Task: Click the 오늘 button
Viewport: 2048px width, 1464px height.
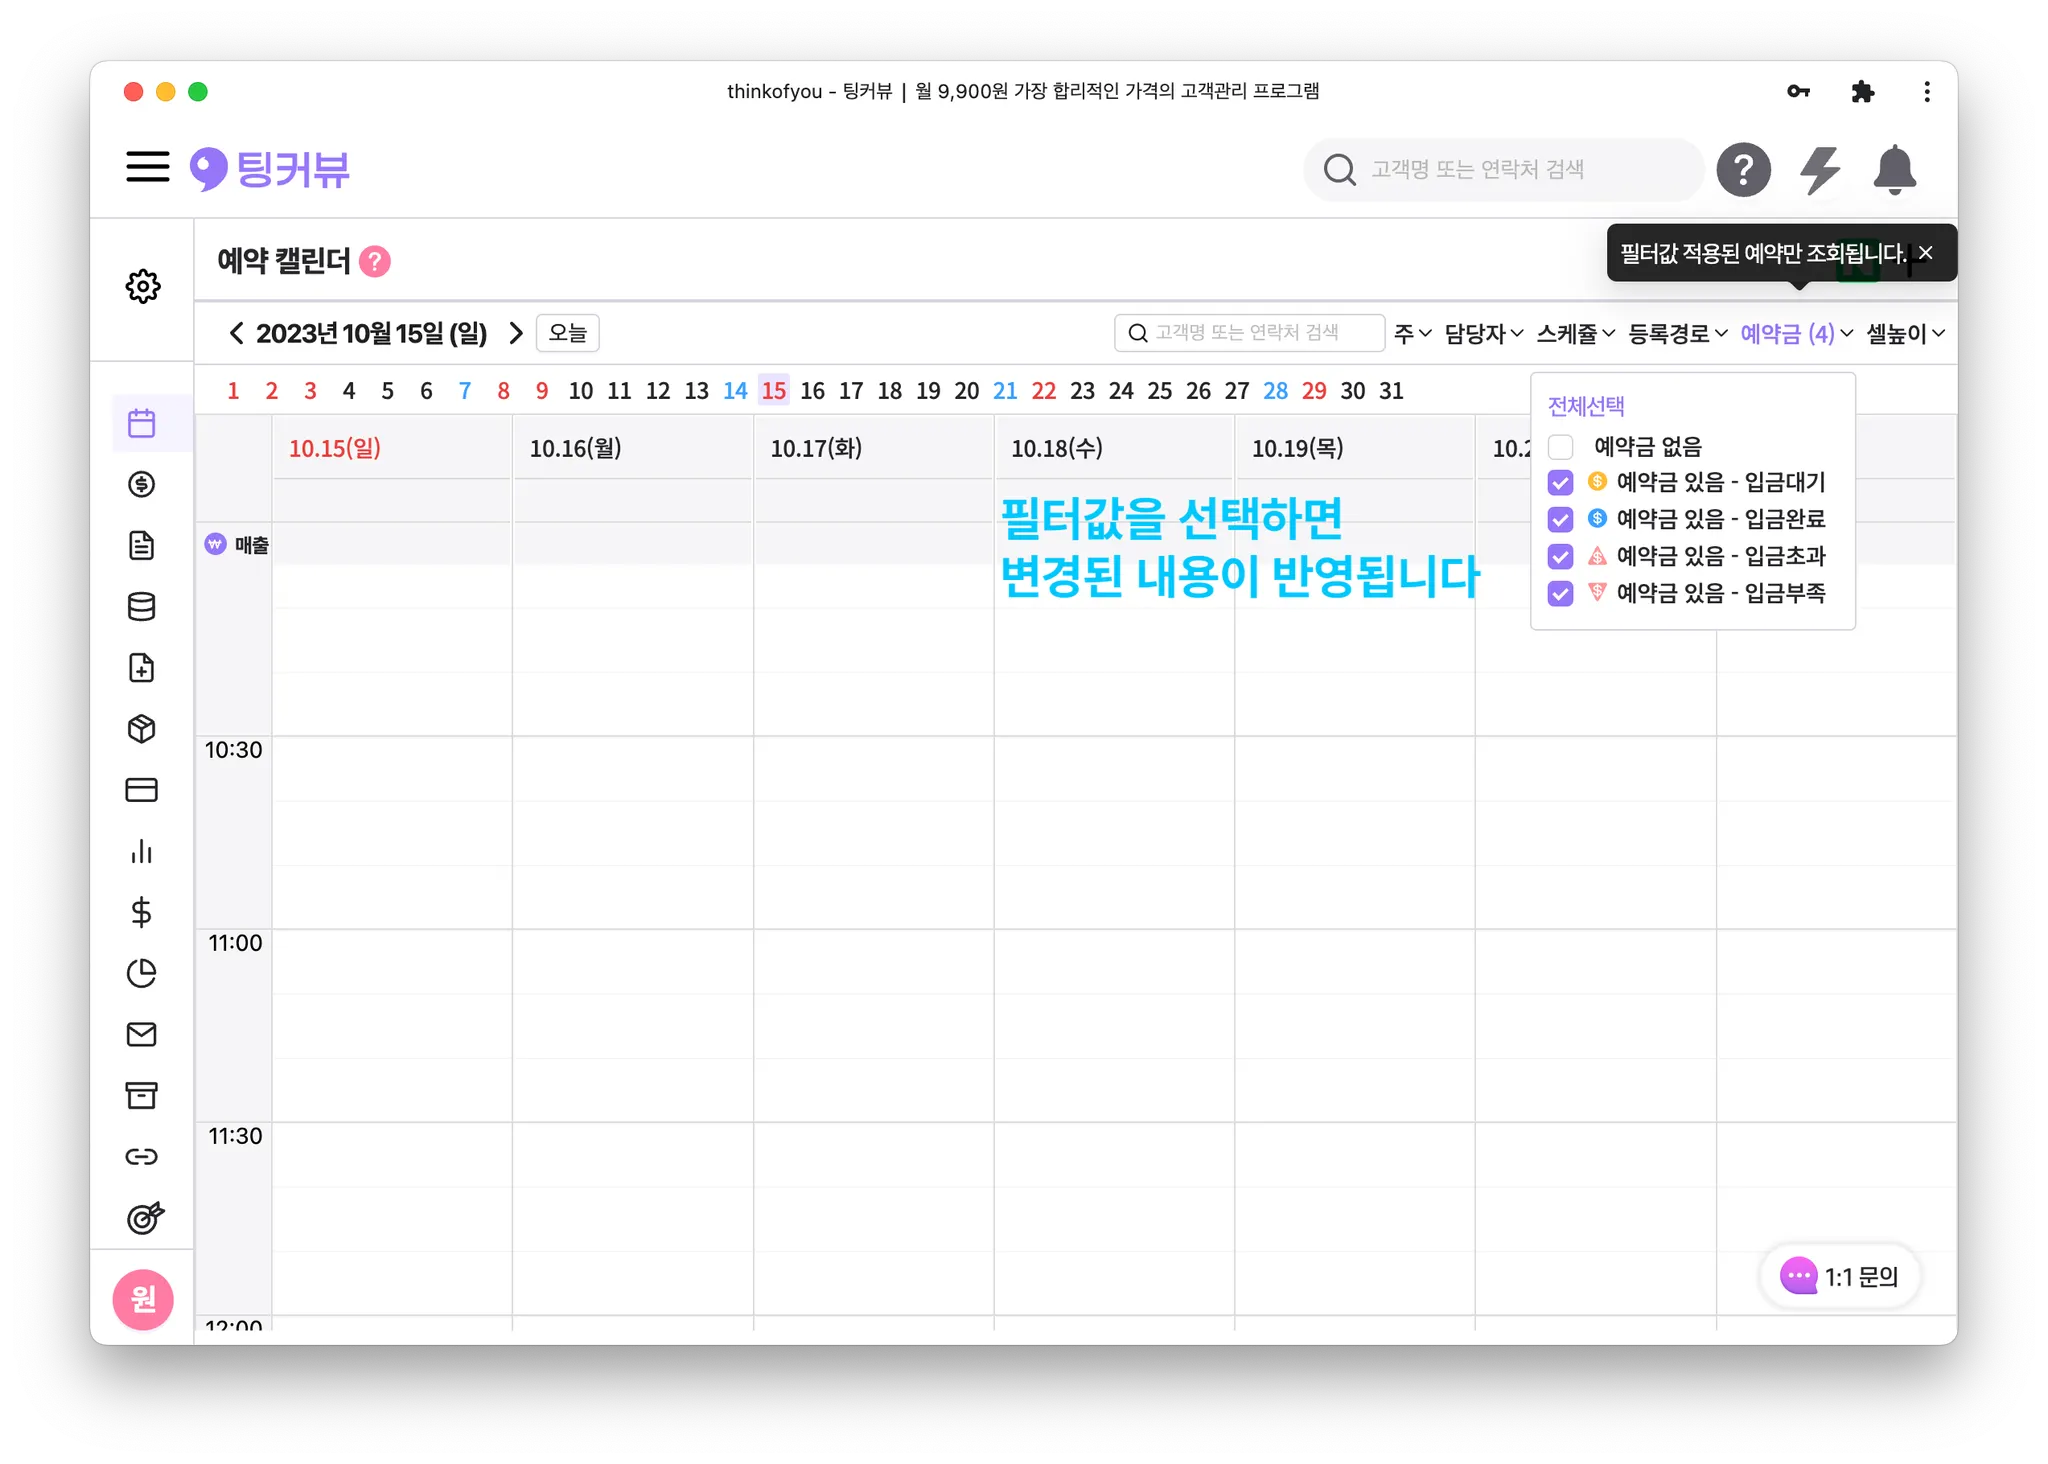Action: (567, 333)
